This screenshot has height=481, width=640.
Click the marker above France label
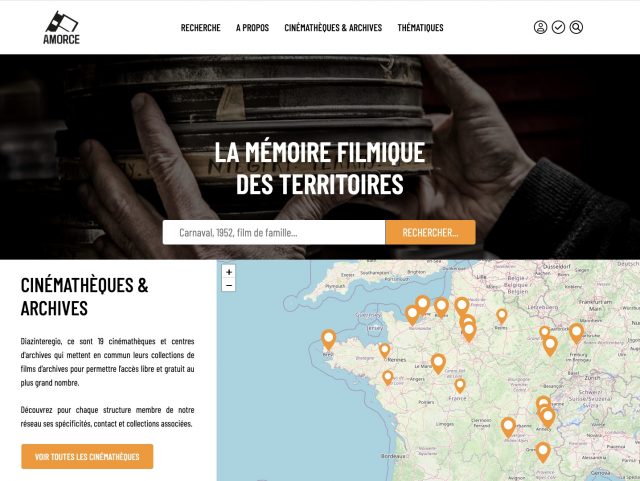(x=460, y=386)
